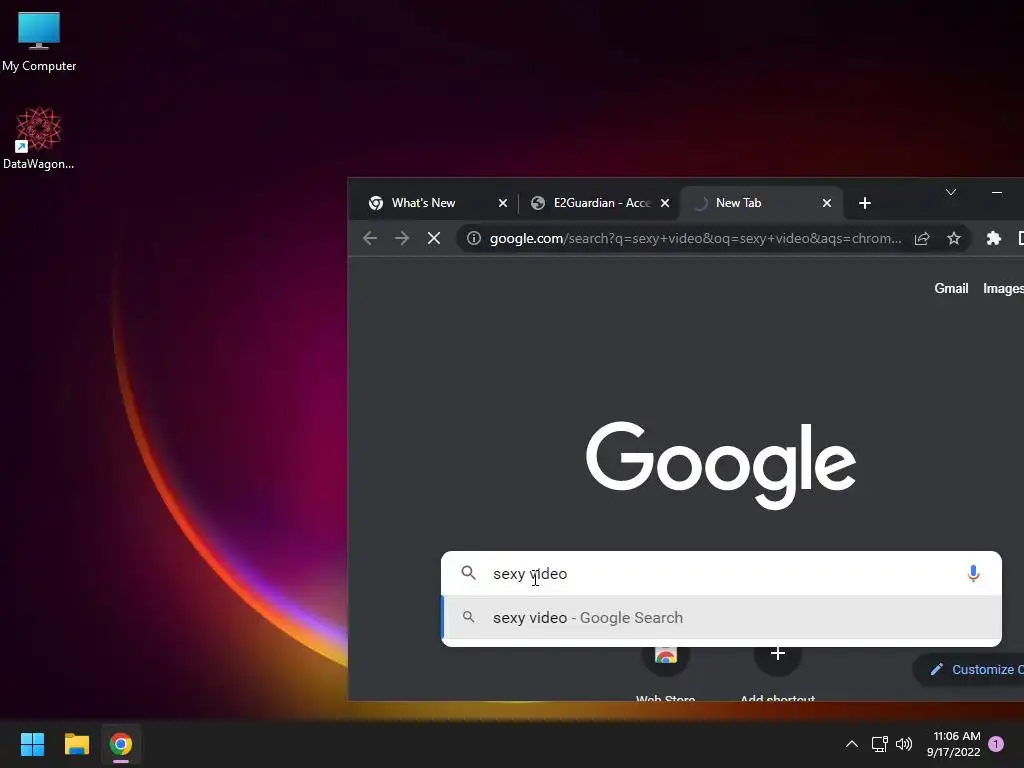Bookmark this tab with the star

(x=954, y=238)
